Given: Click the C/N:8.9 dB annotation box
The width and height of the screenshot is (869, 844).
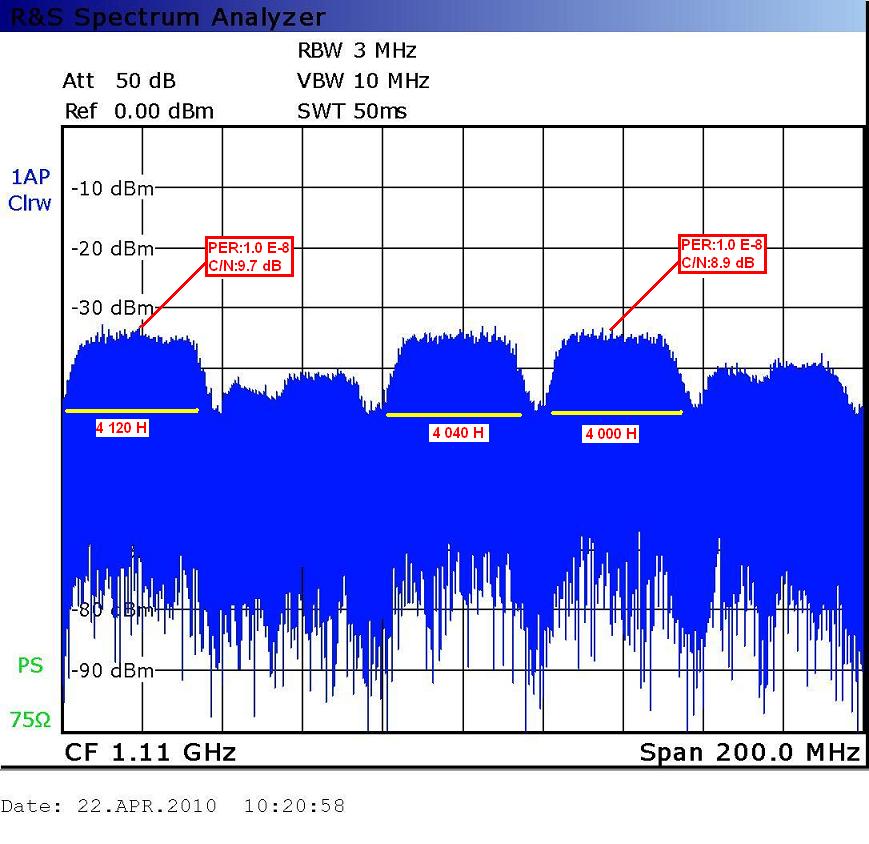Looking at the screenshot, I should coord(722,254).
